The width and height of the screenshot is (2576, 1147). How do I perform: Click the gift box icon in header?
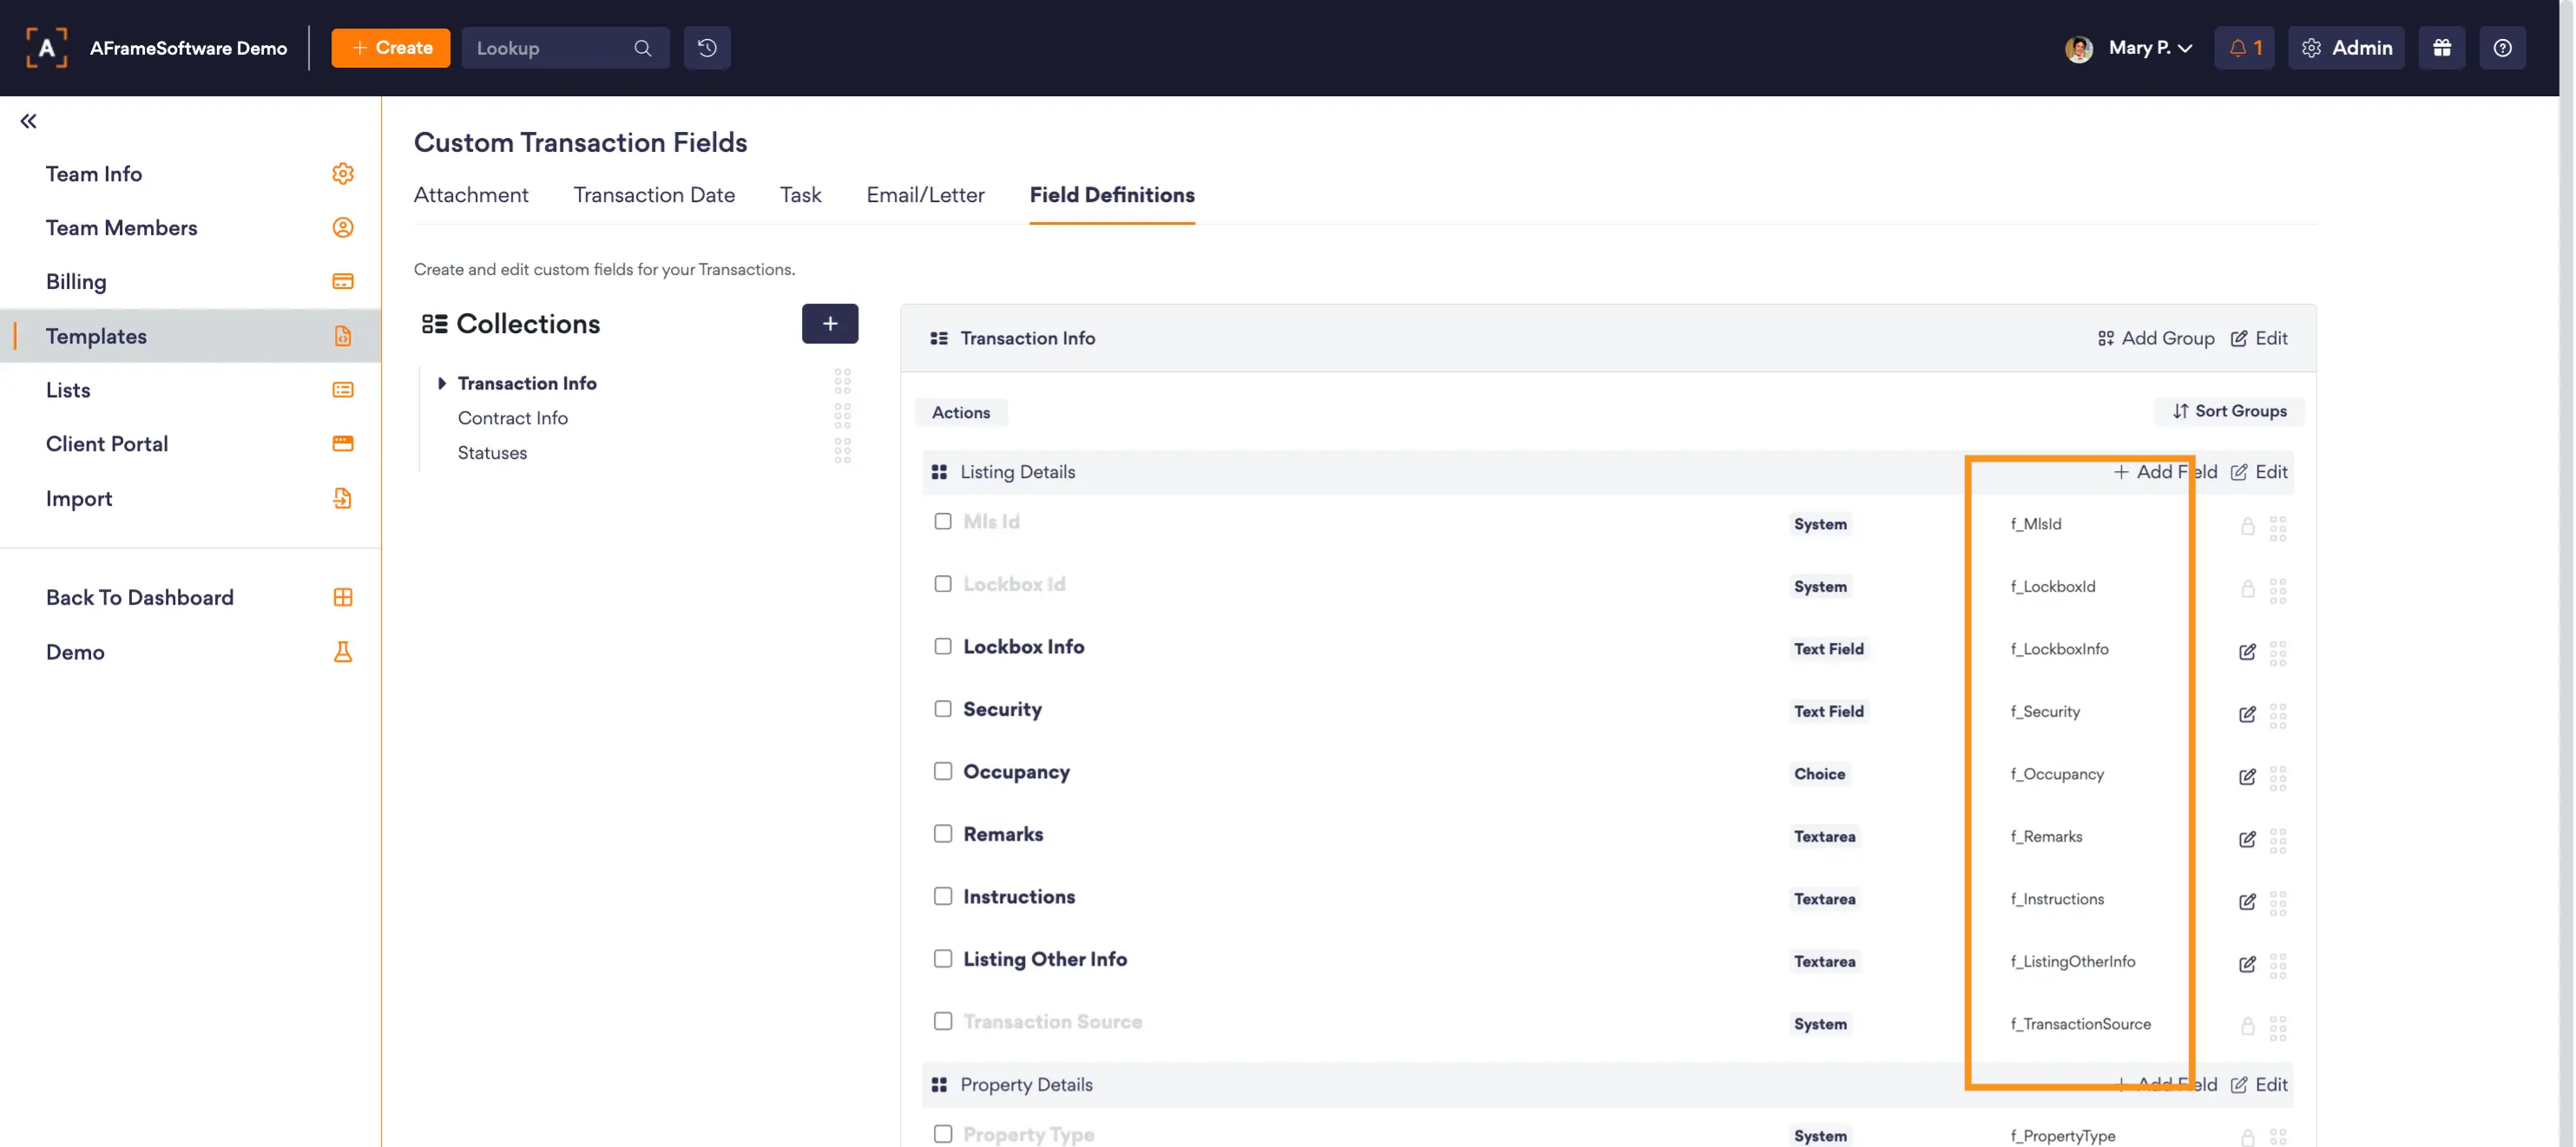2441,48
